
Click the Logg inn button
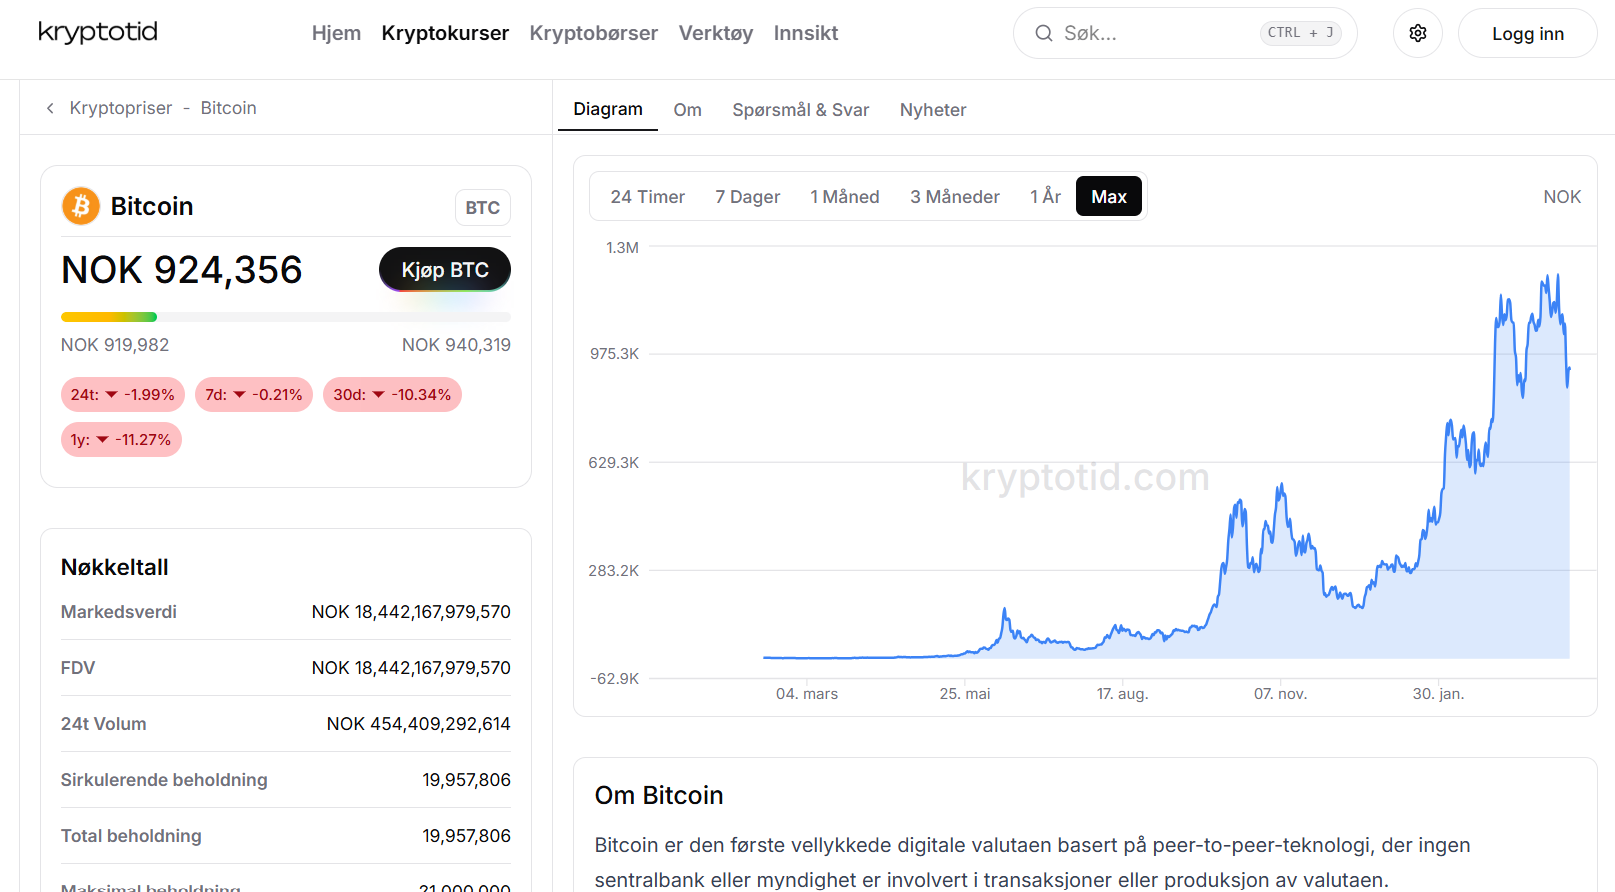1527,34
